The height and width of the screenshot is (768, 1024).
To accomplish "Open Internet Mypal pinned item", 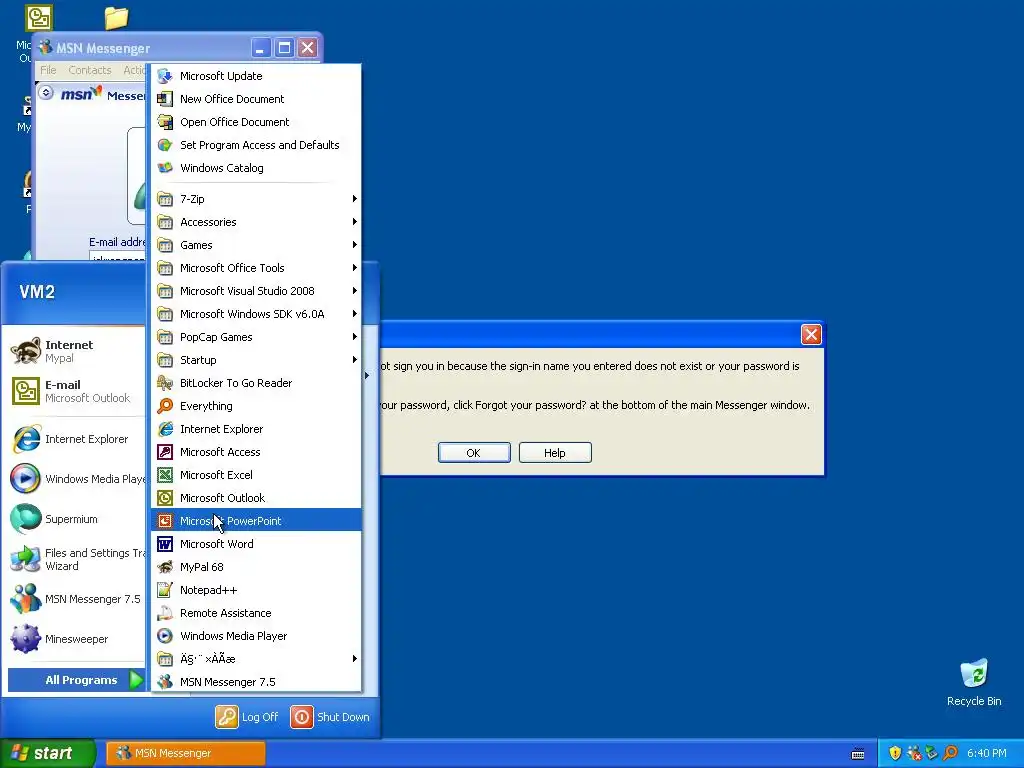I will 76,351.
